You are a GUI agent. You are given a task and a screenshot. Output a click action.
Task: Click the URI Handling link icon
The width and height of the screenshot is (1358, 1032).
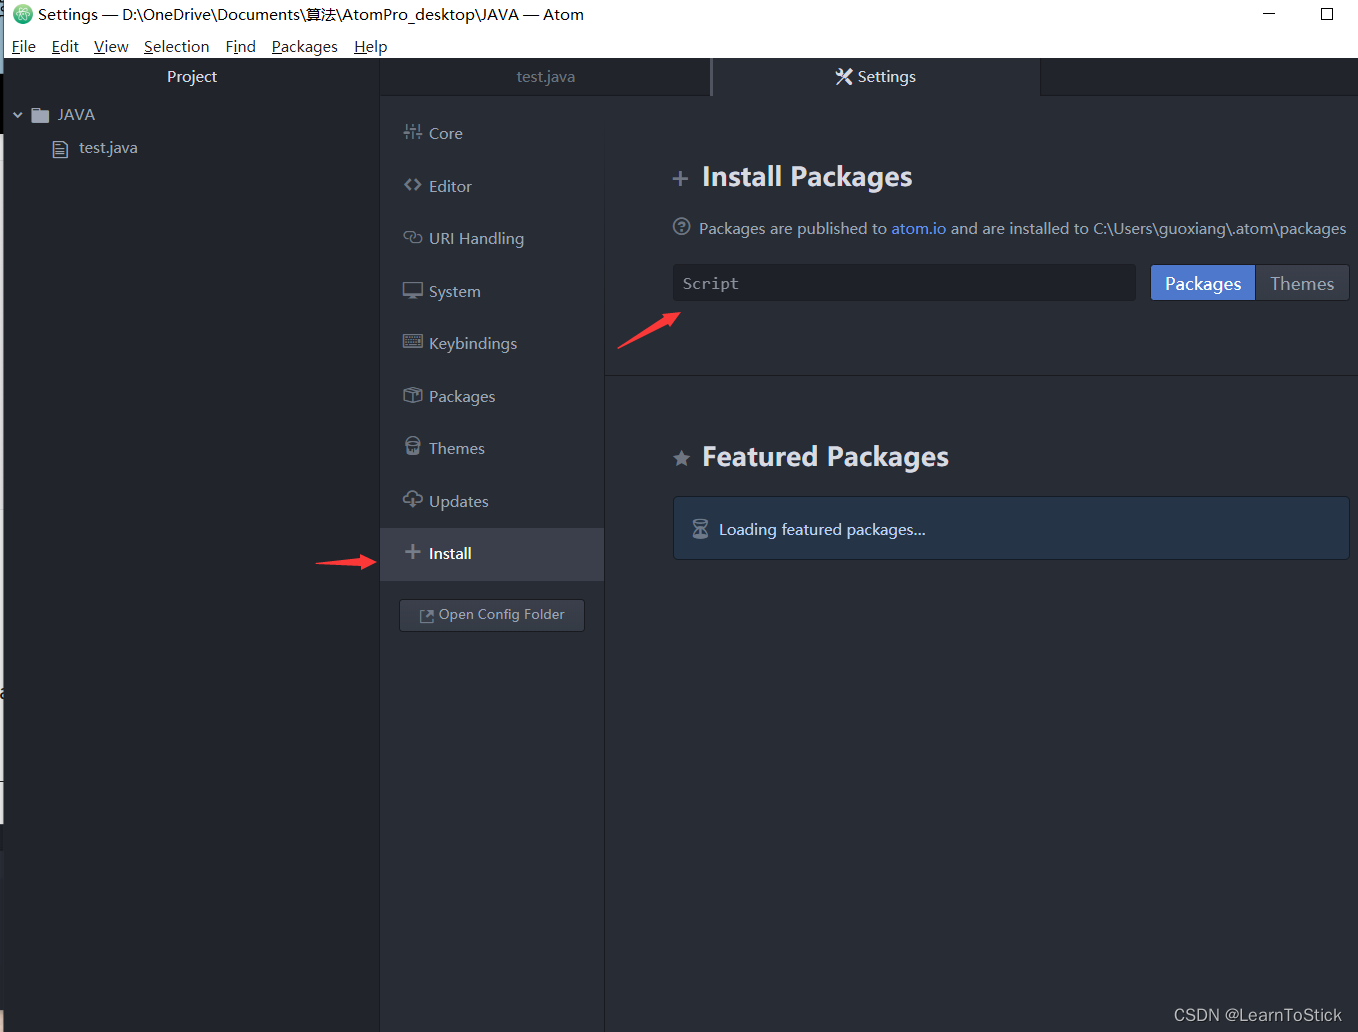click(412, 237)
